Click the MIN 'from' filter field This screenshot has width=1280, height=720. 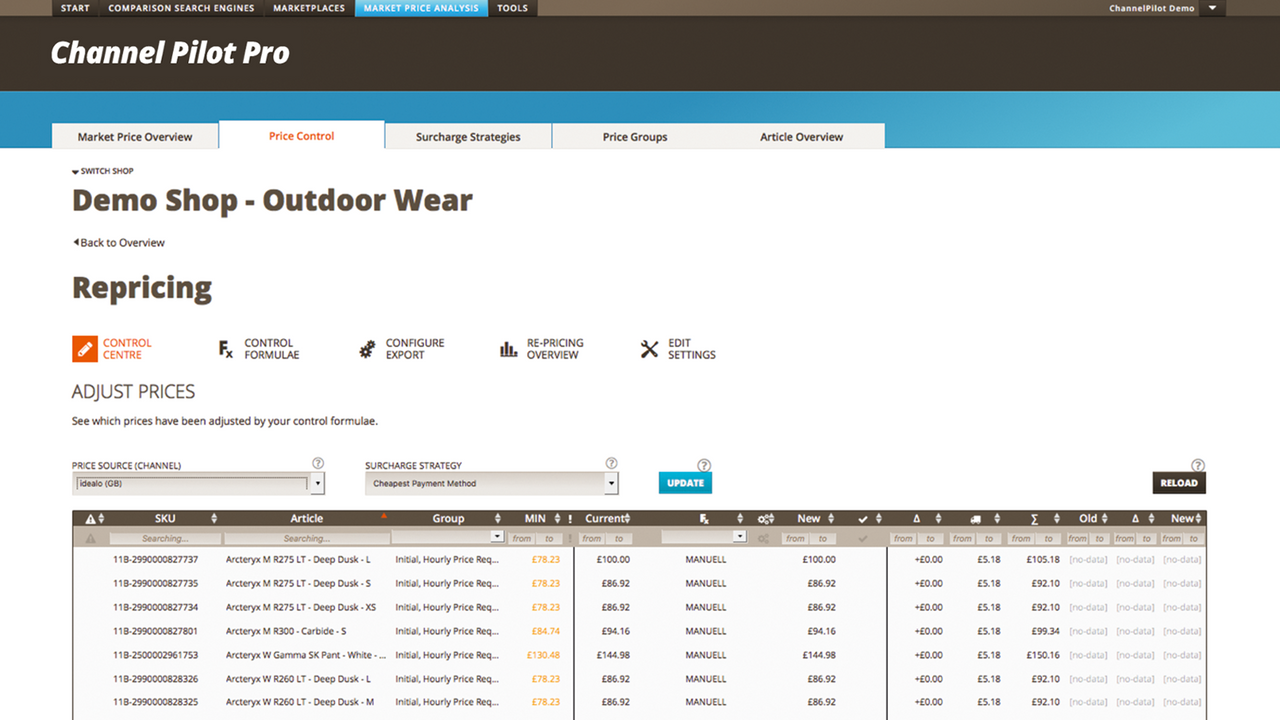522,538
